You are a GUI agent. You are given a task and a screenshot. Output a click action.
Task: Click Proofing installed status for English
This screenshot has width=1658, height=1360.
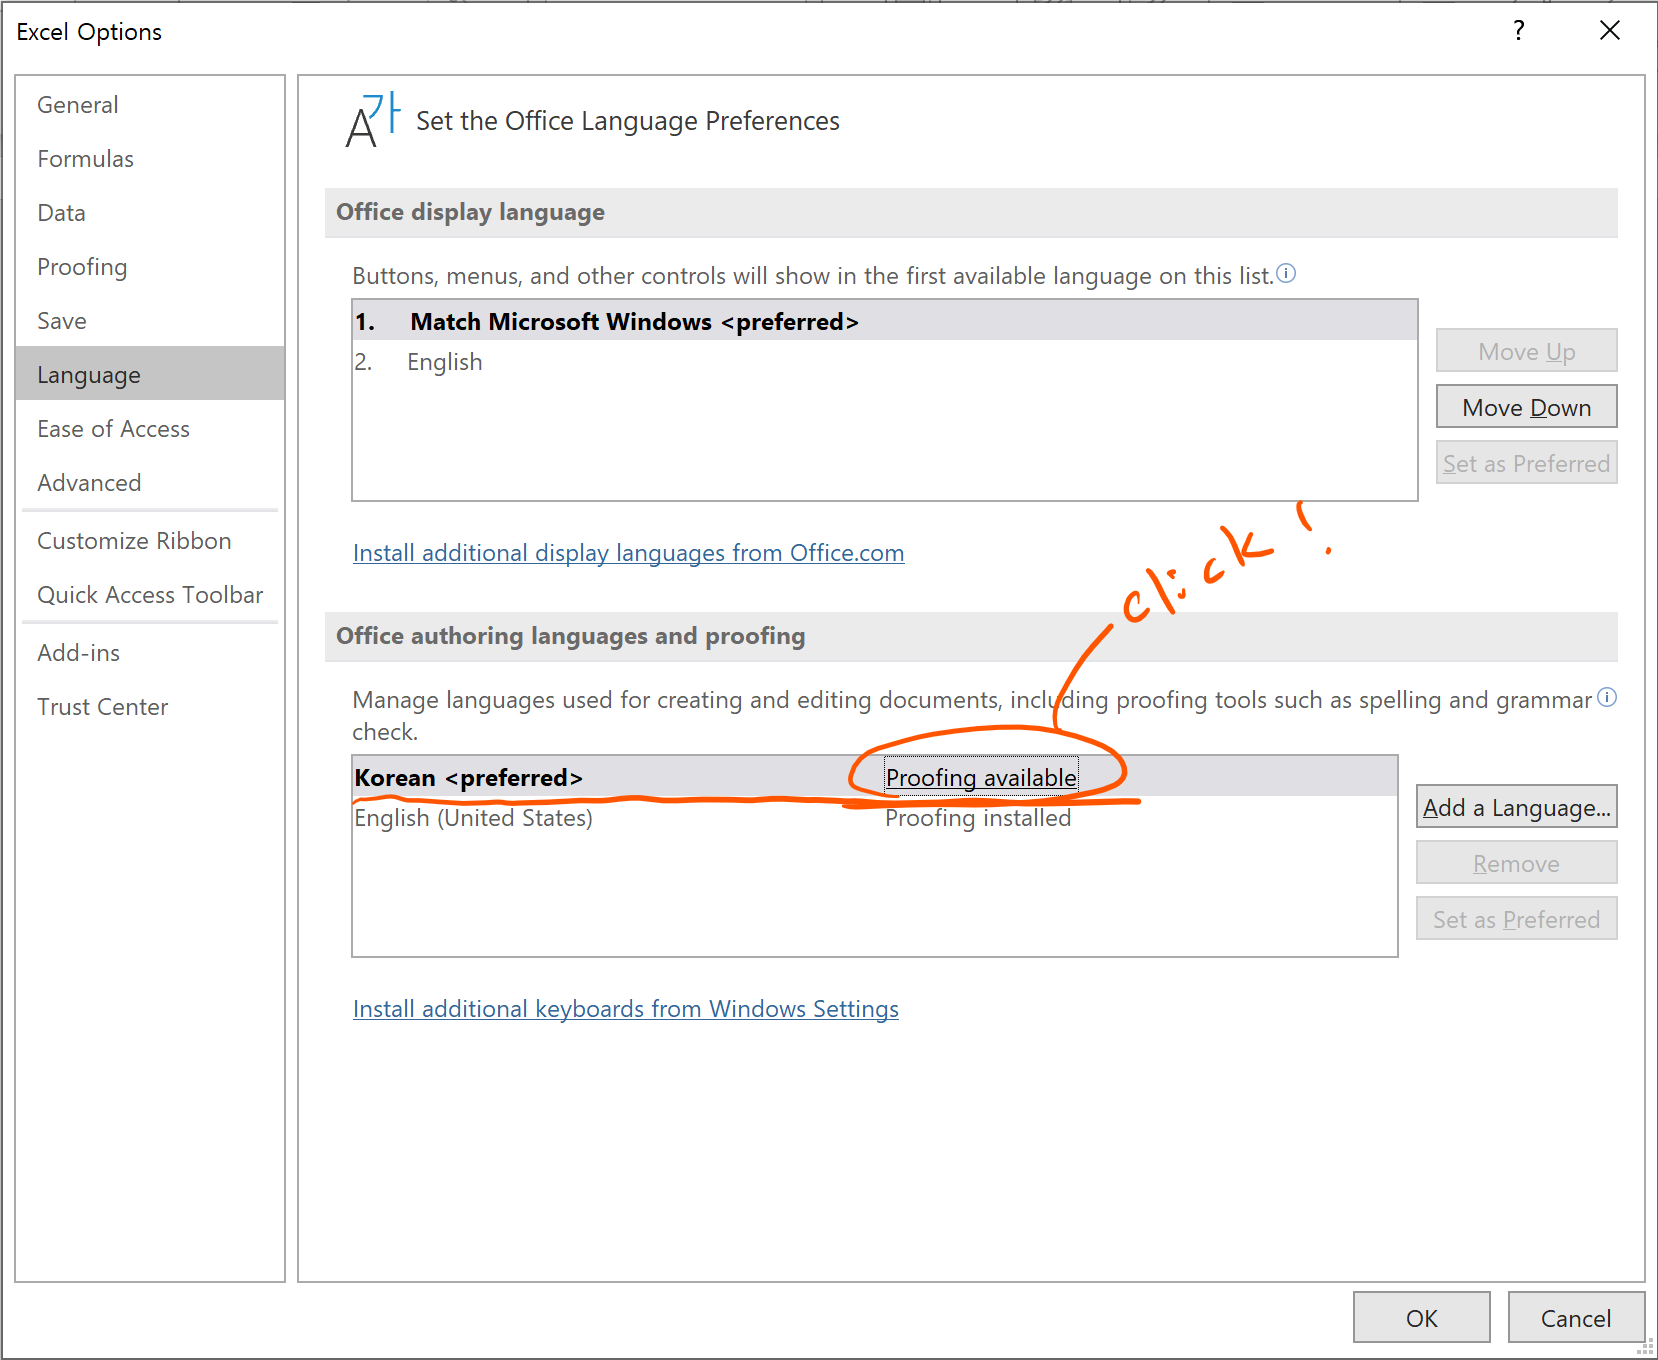coord(978,818)
